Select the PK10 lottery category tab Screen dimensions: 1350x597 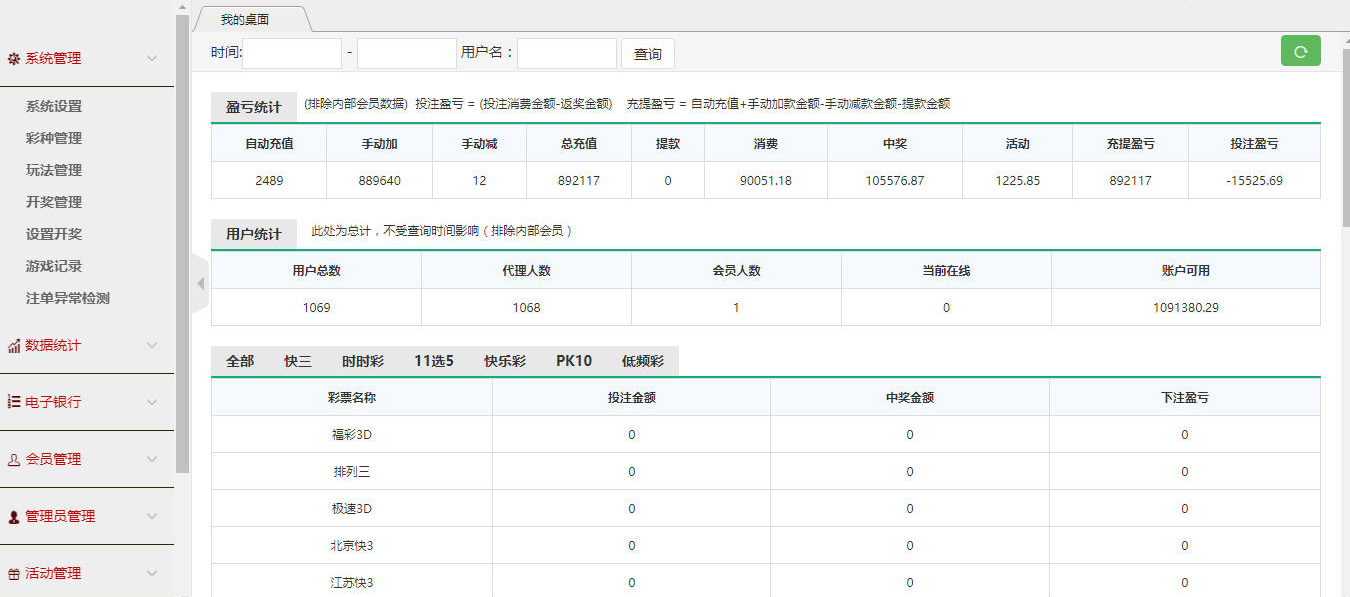574,361
